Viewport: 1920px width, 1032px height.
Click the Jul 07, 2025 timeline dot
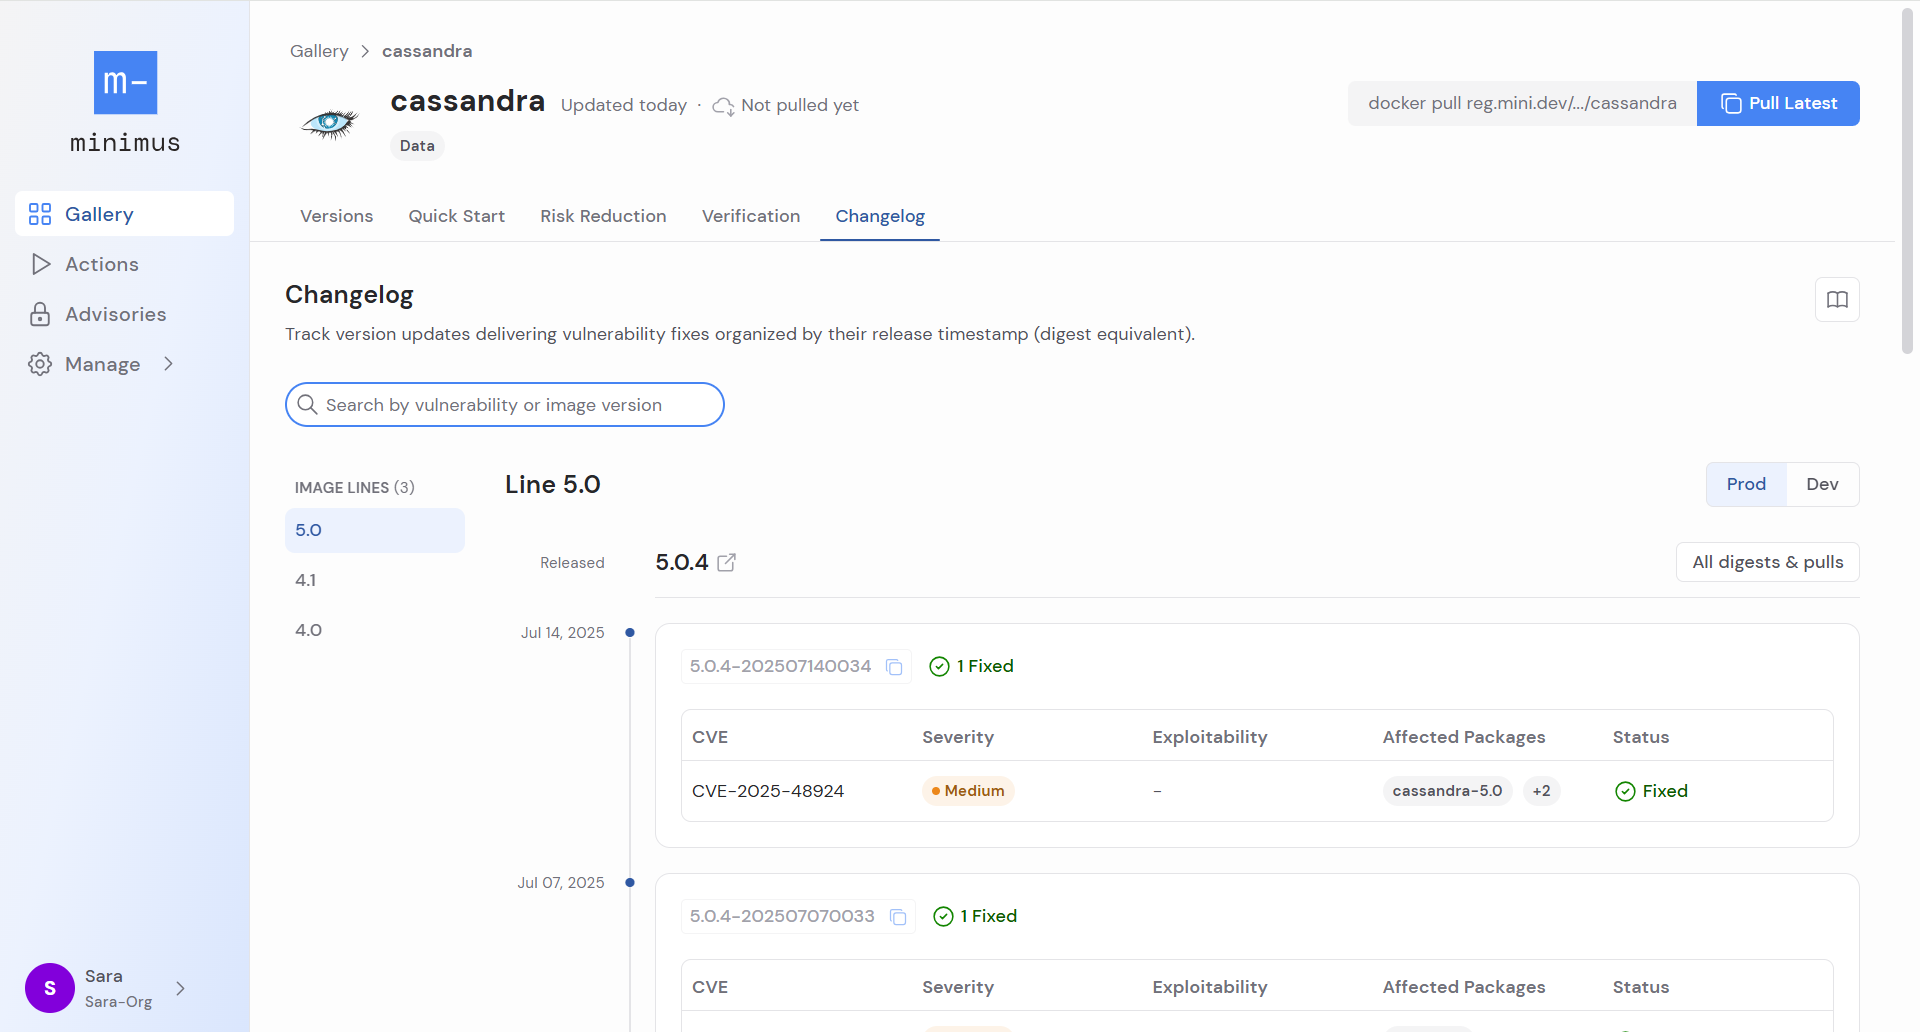630,883
